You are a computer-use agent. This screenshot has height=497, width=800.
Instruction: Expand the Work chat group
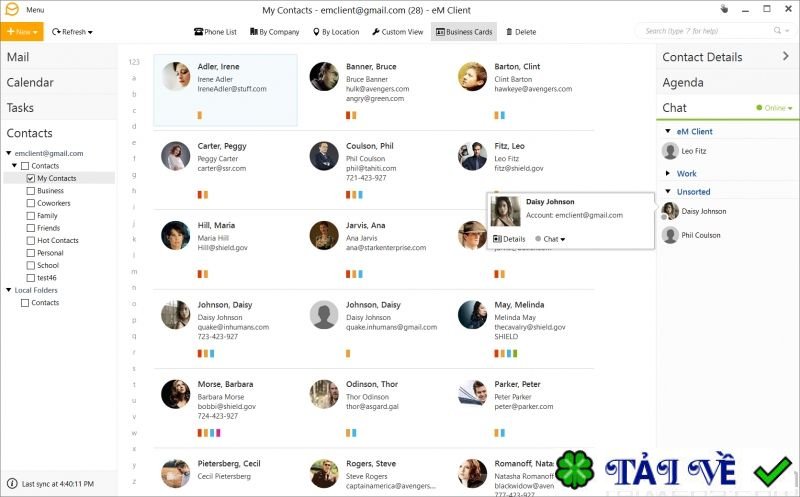tap(668, 173)
